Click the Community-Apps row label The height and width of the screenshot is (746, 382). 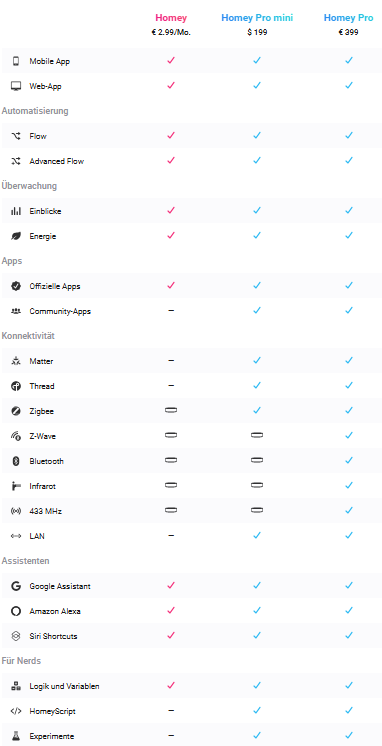click(x=60, y=312)
